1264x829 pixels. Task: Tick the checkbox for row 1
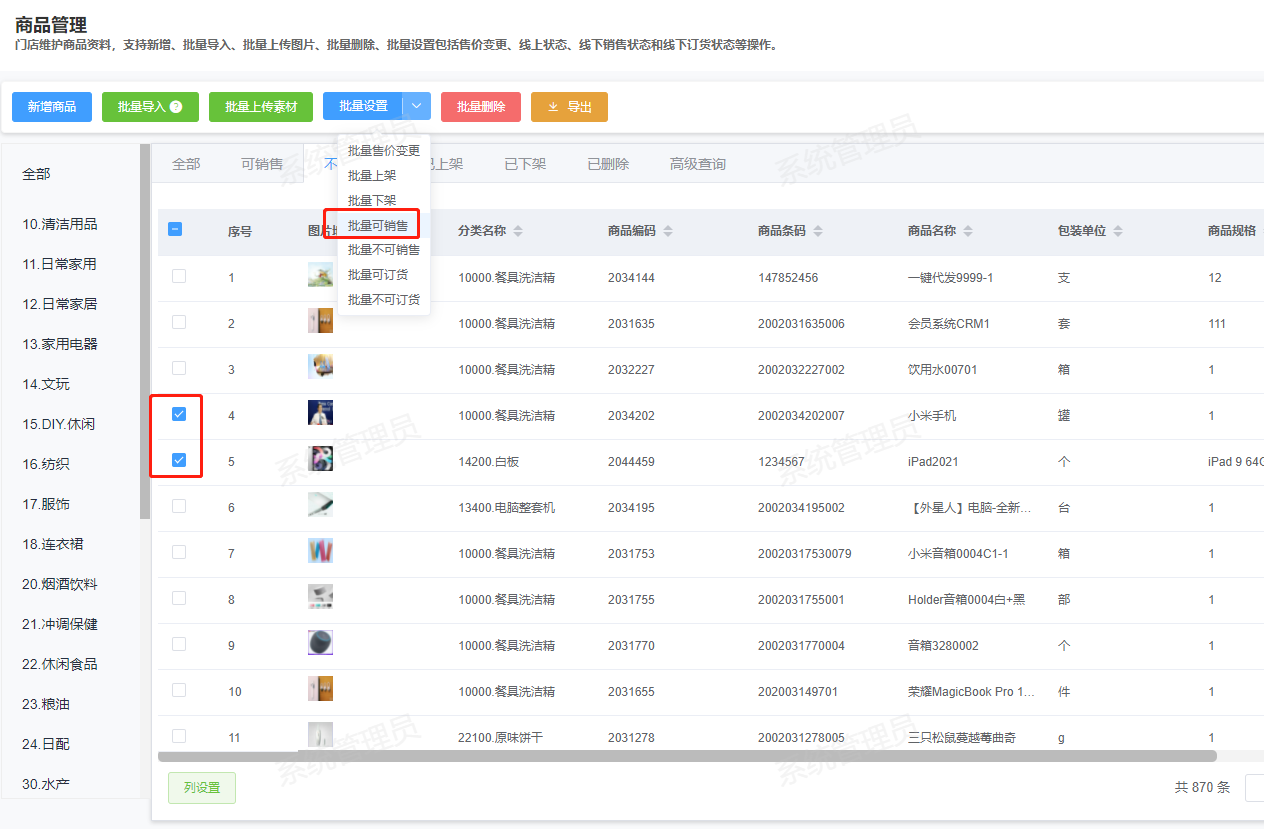tap(179, 276)
